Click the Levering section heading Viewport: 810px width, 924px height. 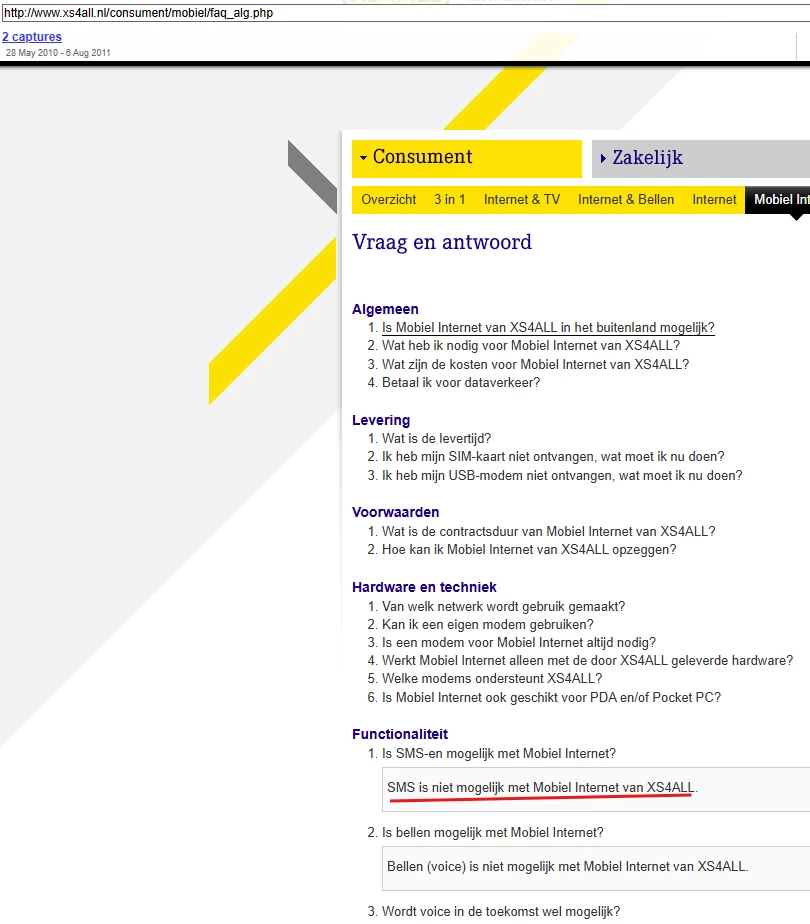[381, 420]
